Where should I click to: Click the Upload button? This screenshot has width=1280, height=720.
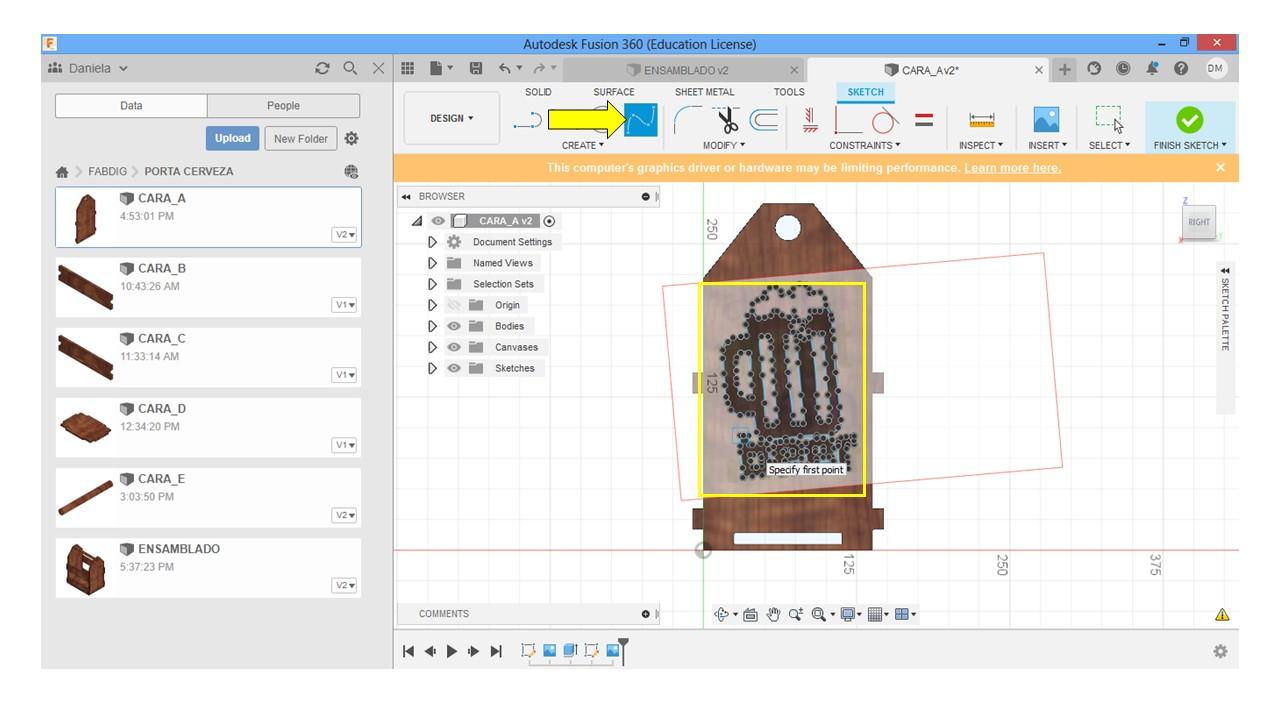[232, 138]
